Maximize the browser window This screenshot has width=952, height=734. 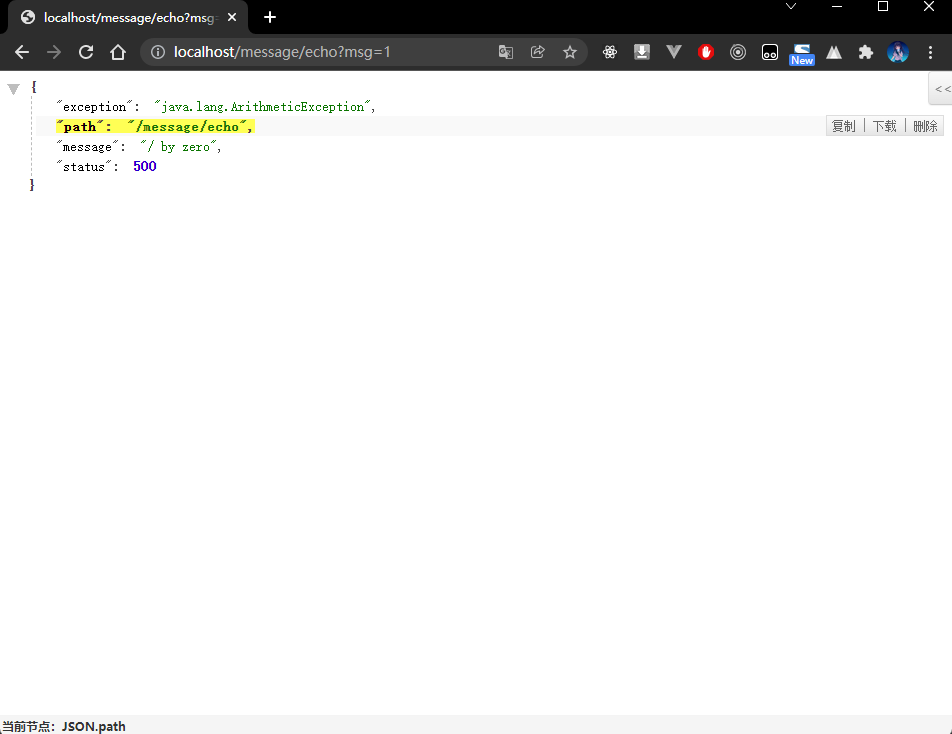[x=883, y=7]
